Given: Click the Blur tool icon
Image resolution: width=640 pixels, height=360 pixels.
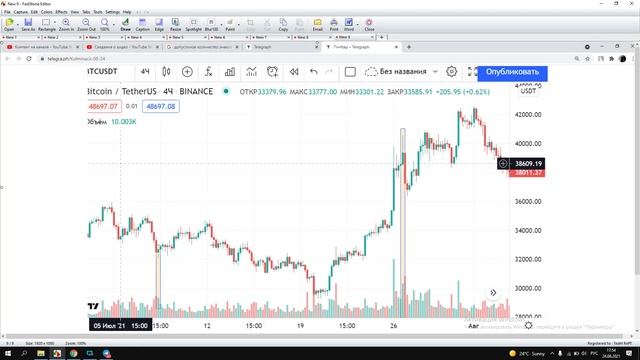Looking at the screenshot, I should point(211,23).
